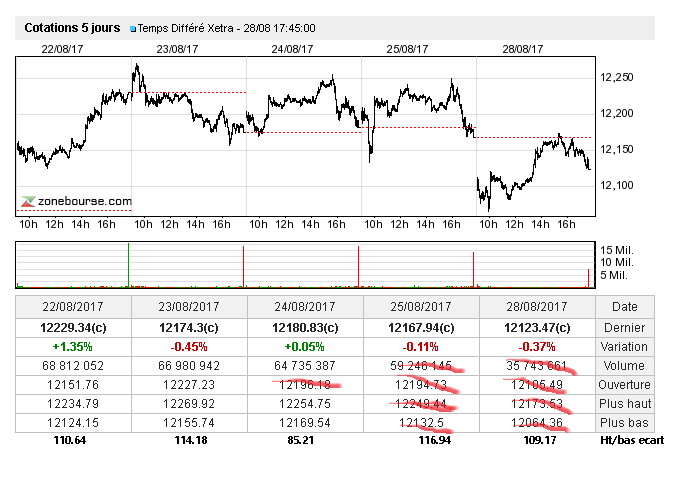Select the 28/08/17 date label above the chart

point(521,48)
